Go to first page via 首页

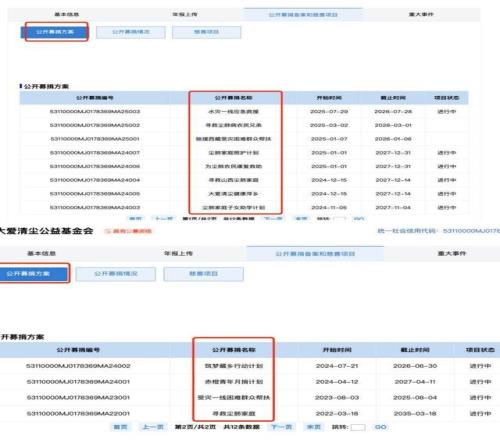120,427
